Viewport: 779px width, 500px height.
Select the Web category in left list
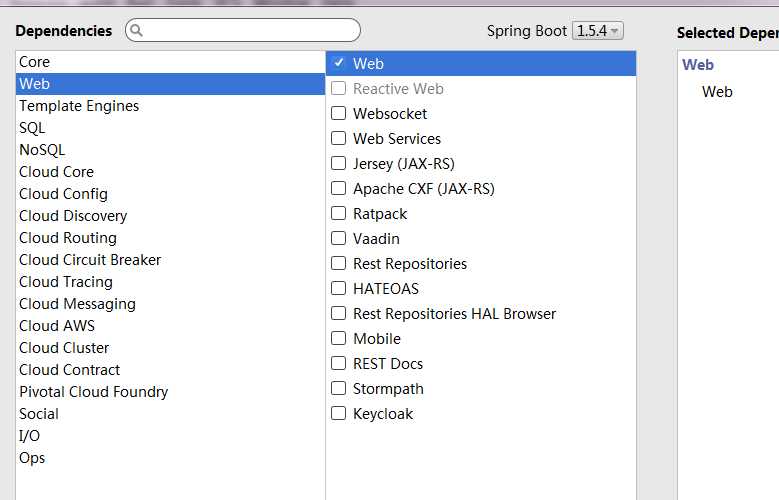pyautogui.click(x=170, y=84)
